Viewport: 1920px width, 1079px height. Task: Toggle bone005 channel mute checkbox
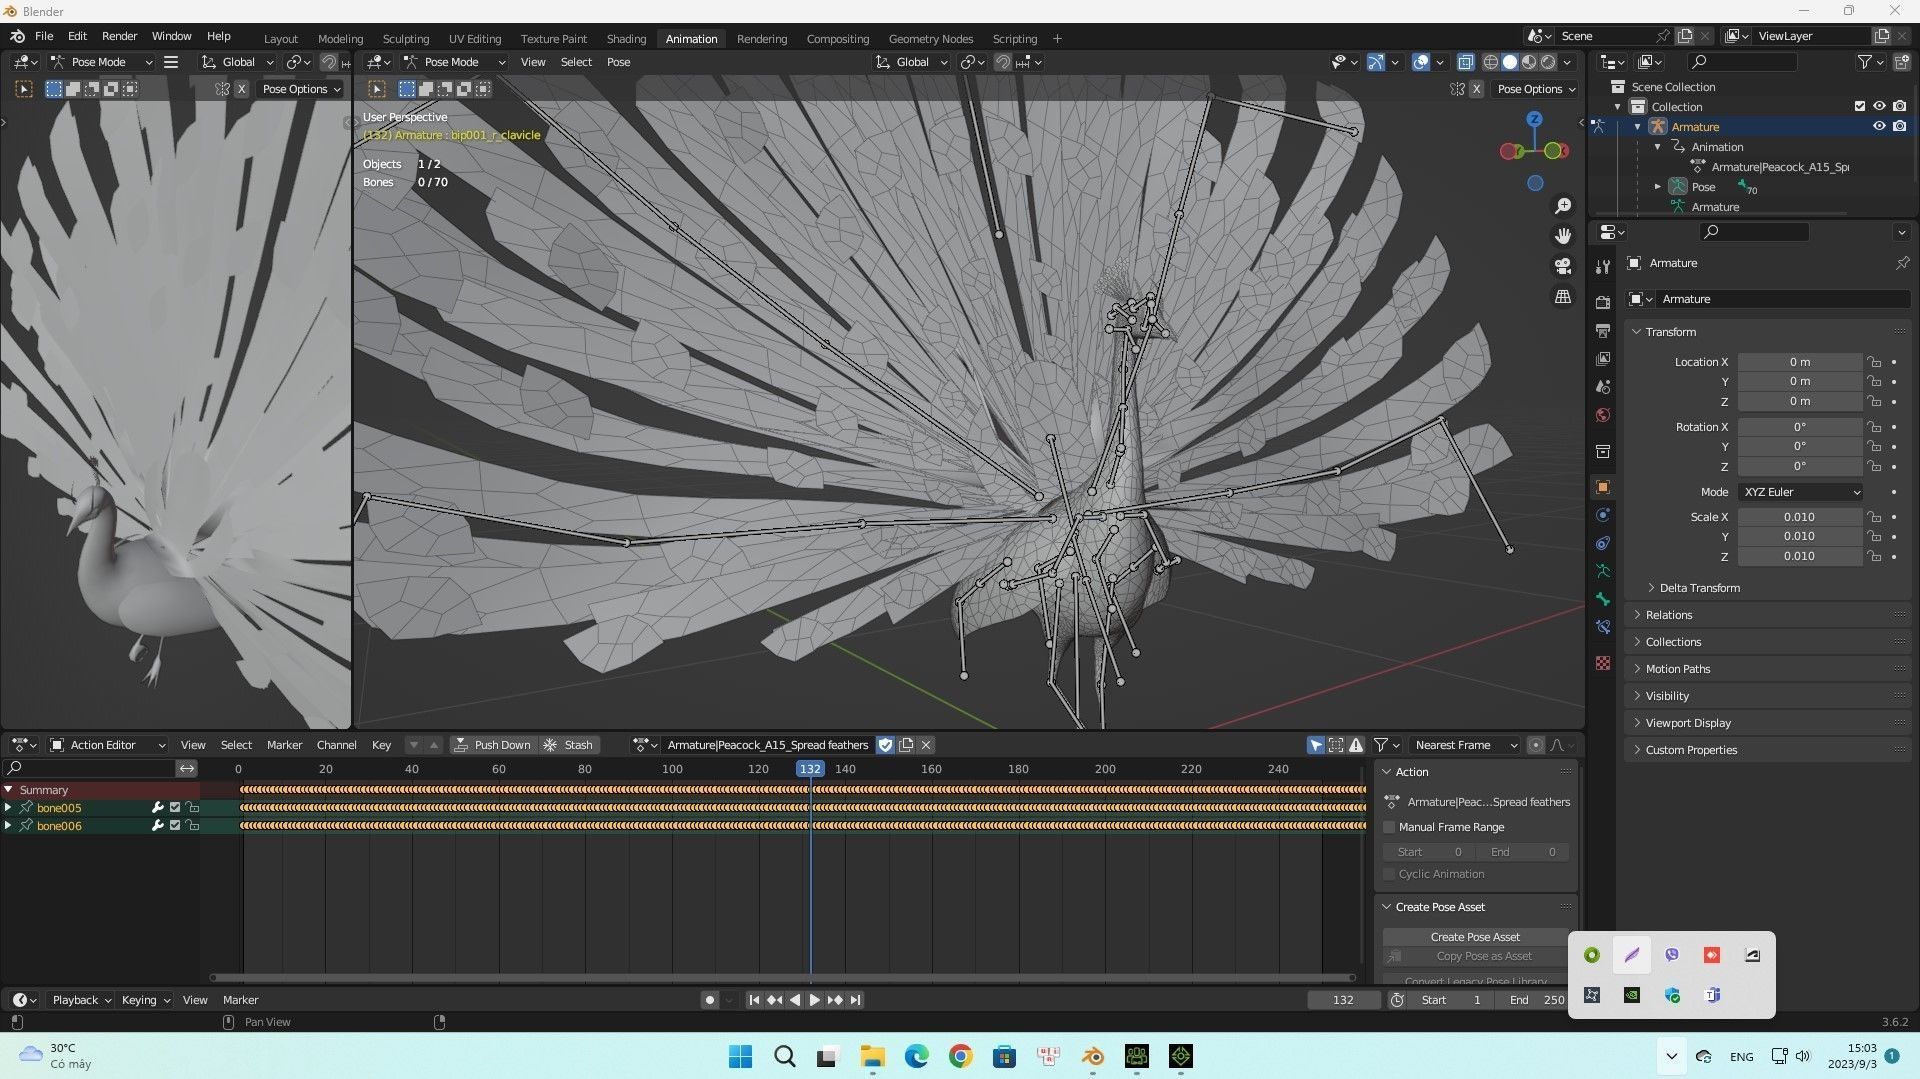tap(175, 808)
